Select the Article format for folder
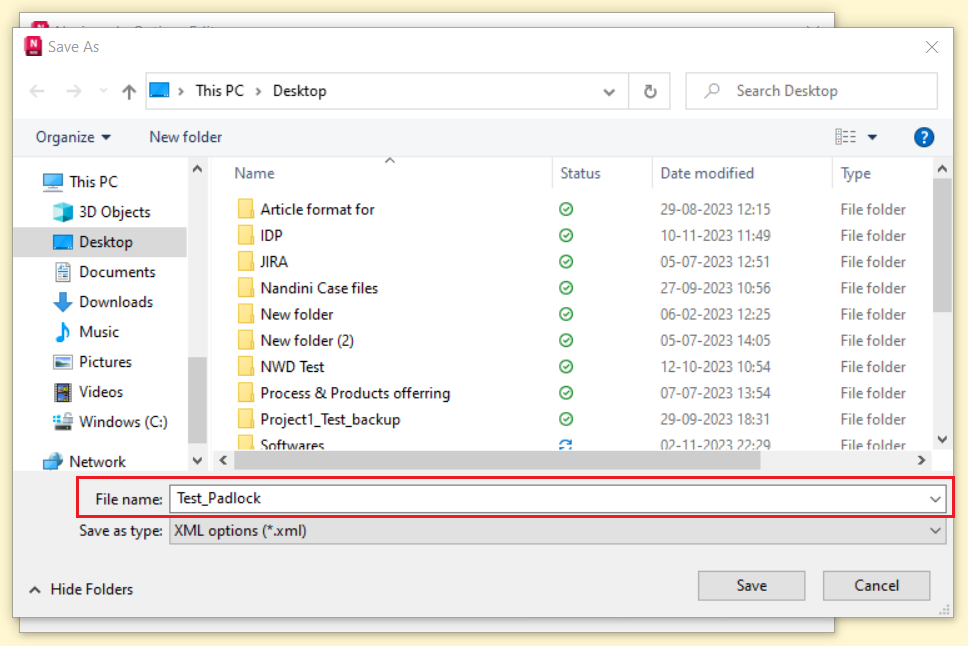Image resolution: width=968 pixels, height=646 pixels. [x=317, y=209]
